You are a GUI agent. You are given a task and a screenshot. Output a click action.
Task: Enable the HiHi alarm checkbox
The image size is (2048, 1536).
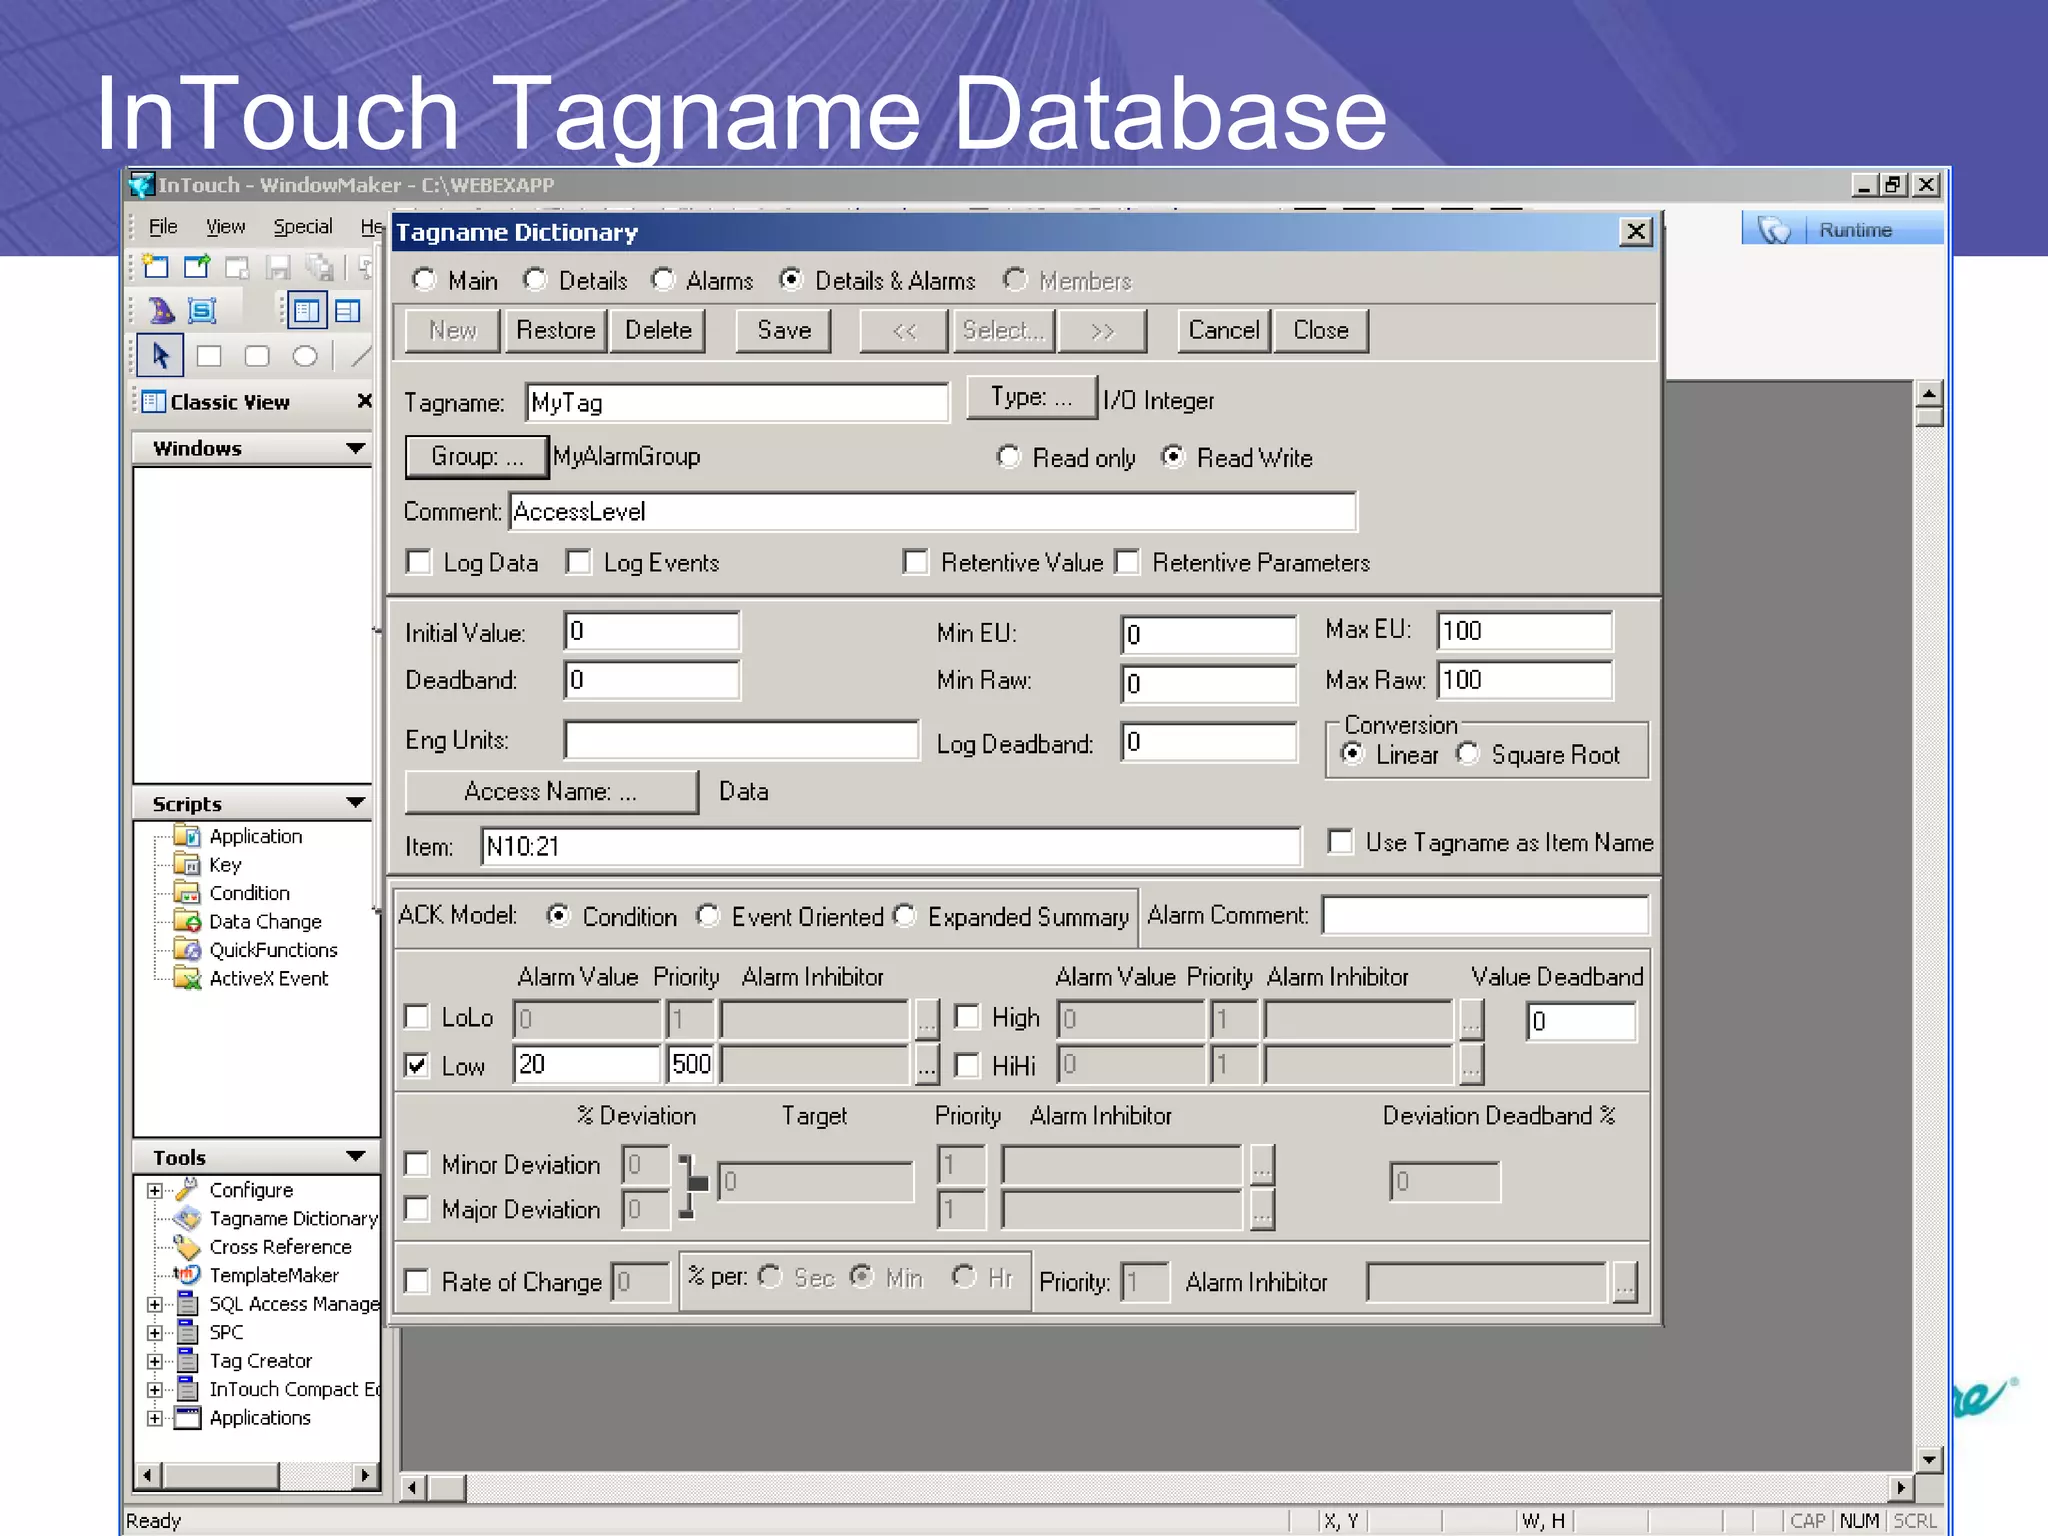(967, 1065)
